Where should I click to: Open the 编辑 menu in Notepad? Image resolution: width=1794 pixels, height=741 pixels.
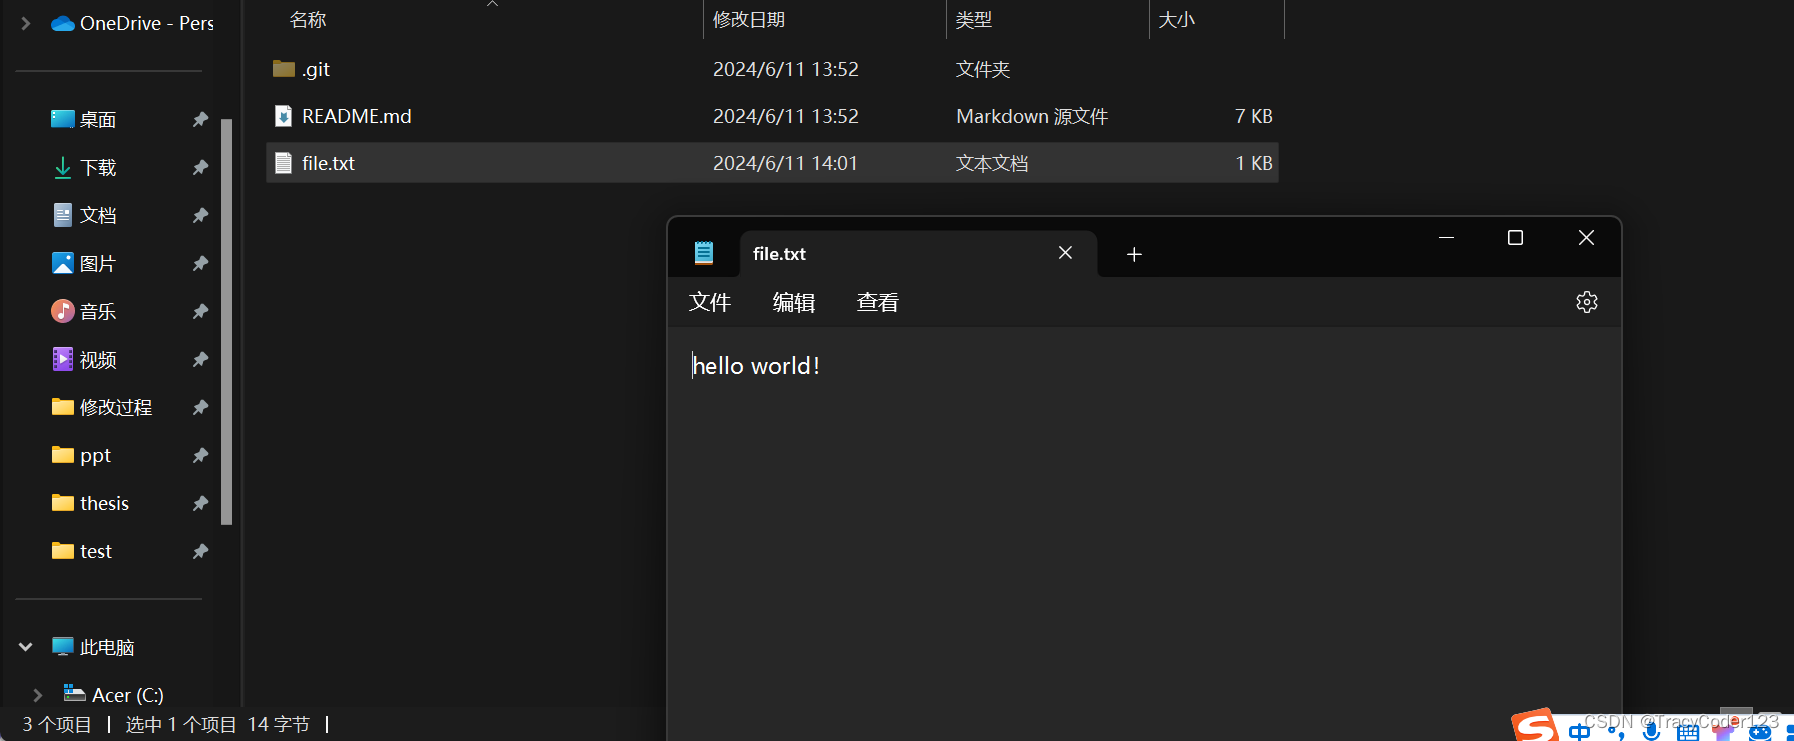coord(794,302)
